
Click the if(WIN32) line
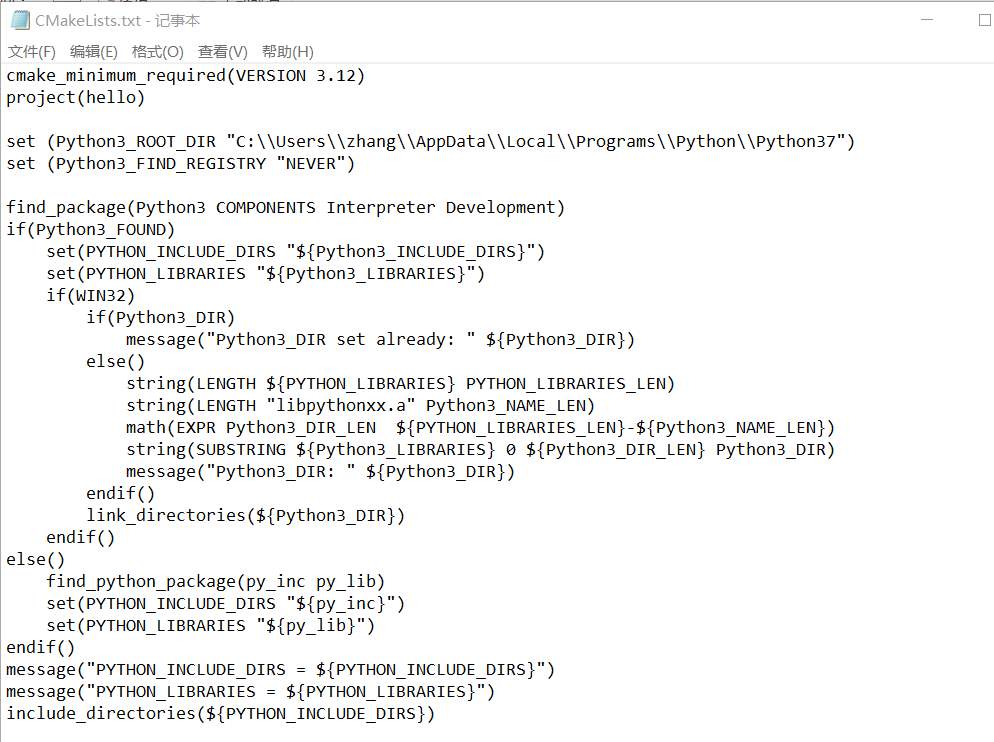[90, 296]
